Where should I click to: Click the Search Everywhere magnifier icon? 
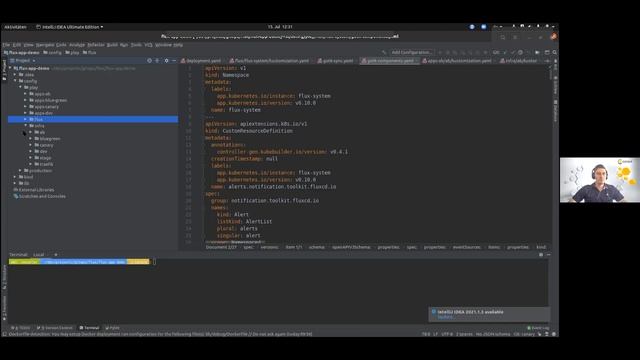click(555, 53)
